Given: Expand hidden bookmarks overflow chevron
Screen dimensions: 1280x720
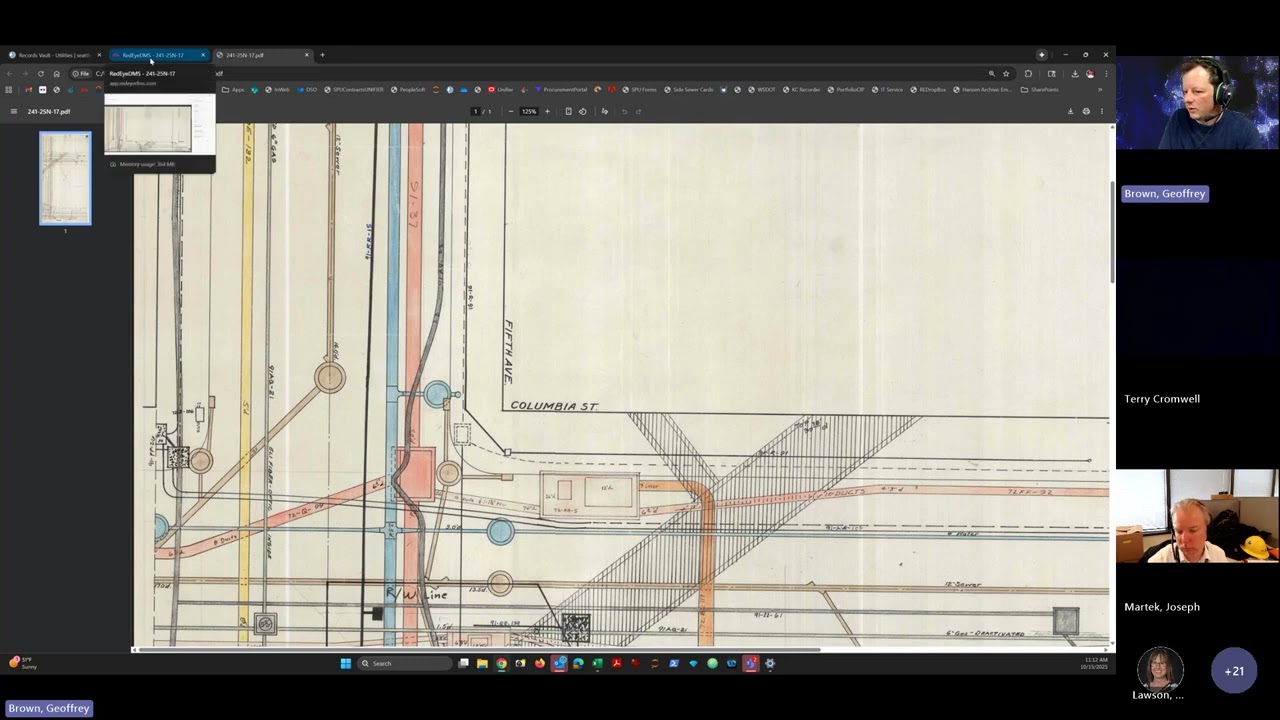Looking at the screenshot, I should pyautogui.click(x=1100, y=89).
